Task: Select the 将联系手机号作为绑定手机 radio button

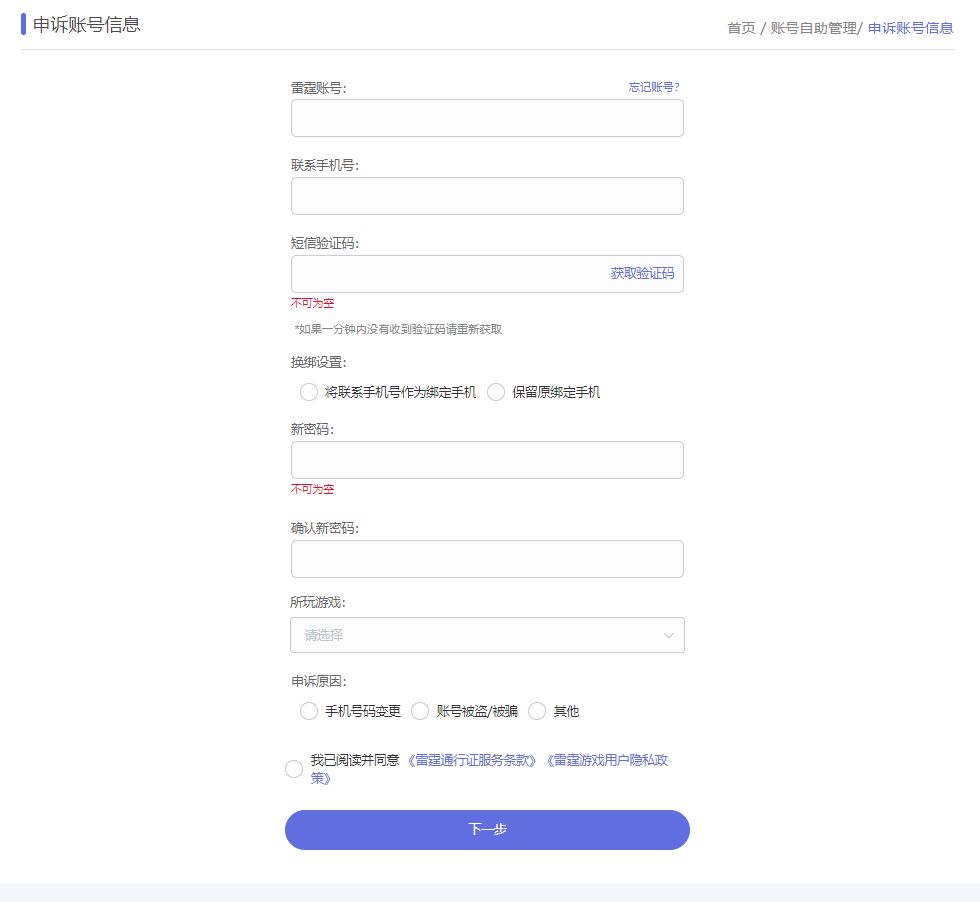Action: point(309,392)
